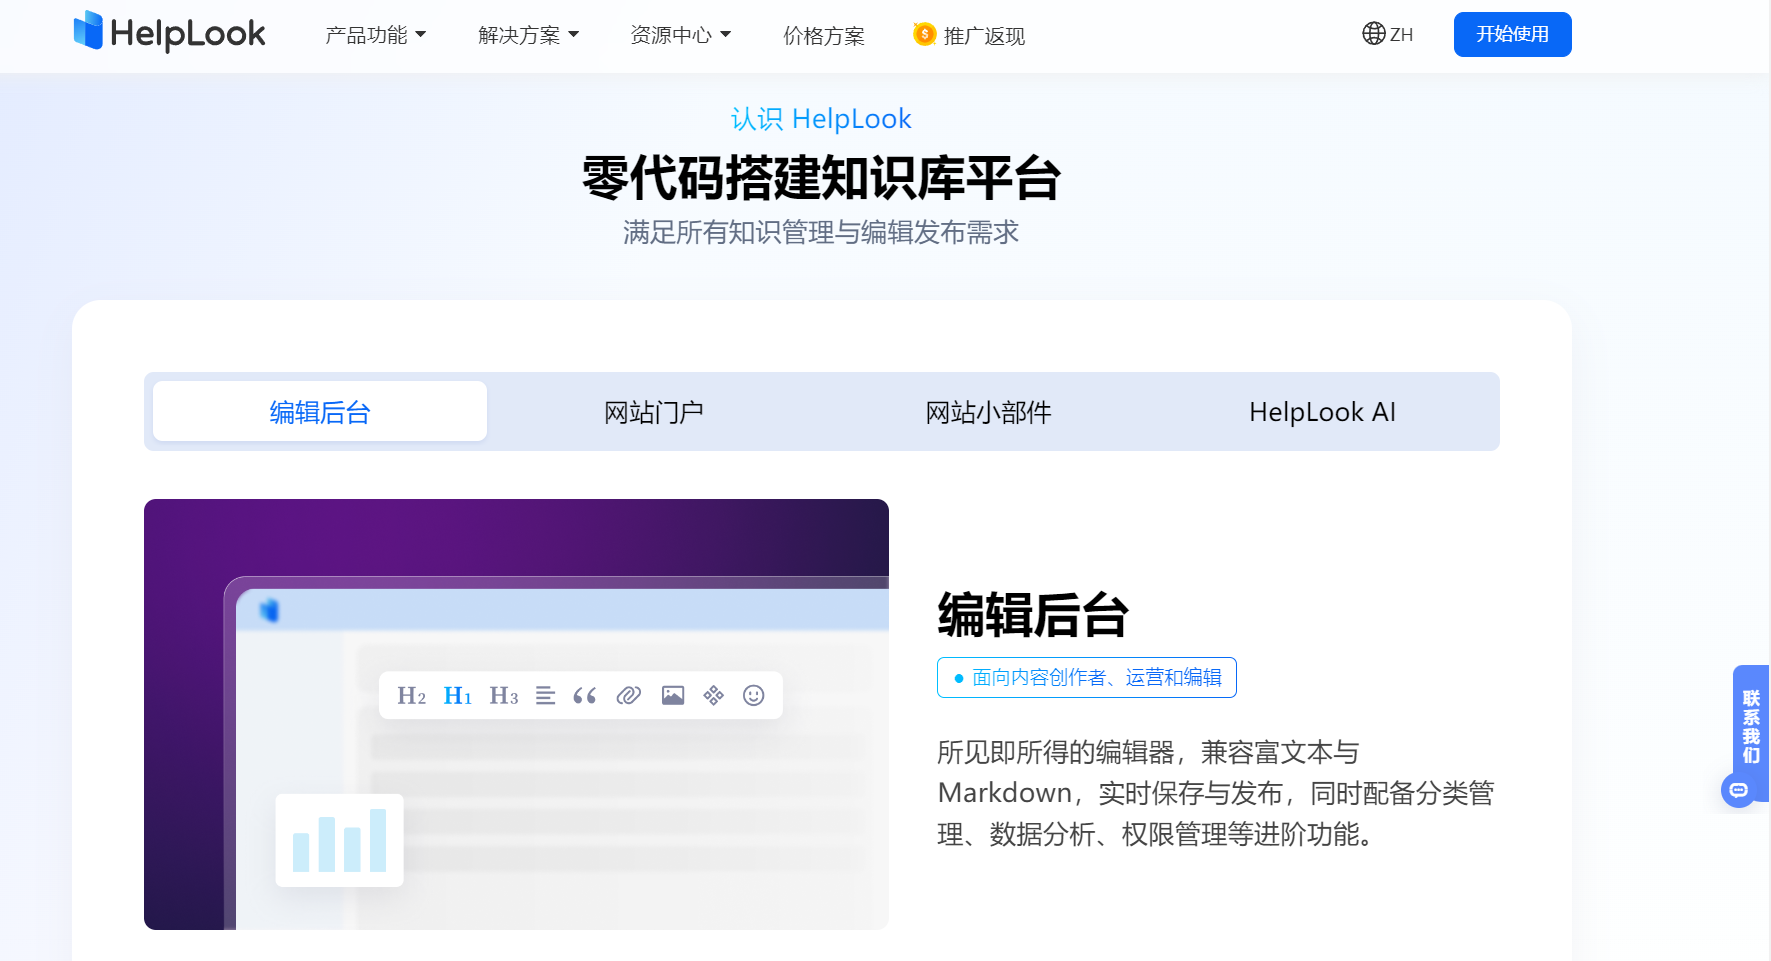Click the 开始使用 button
Viewport: 1771px width, 961px height.
click(1512, 34)
